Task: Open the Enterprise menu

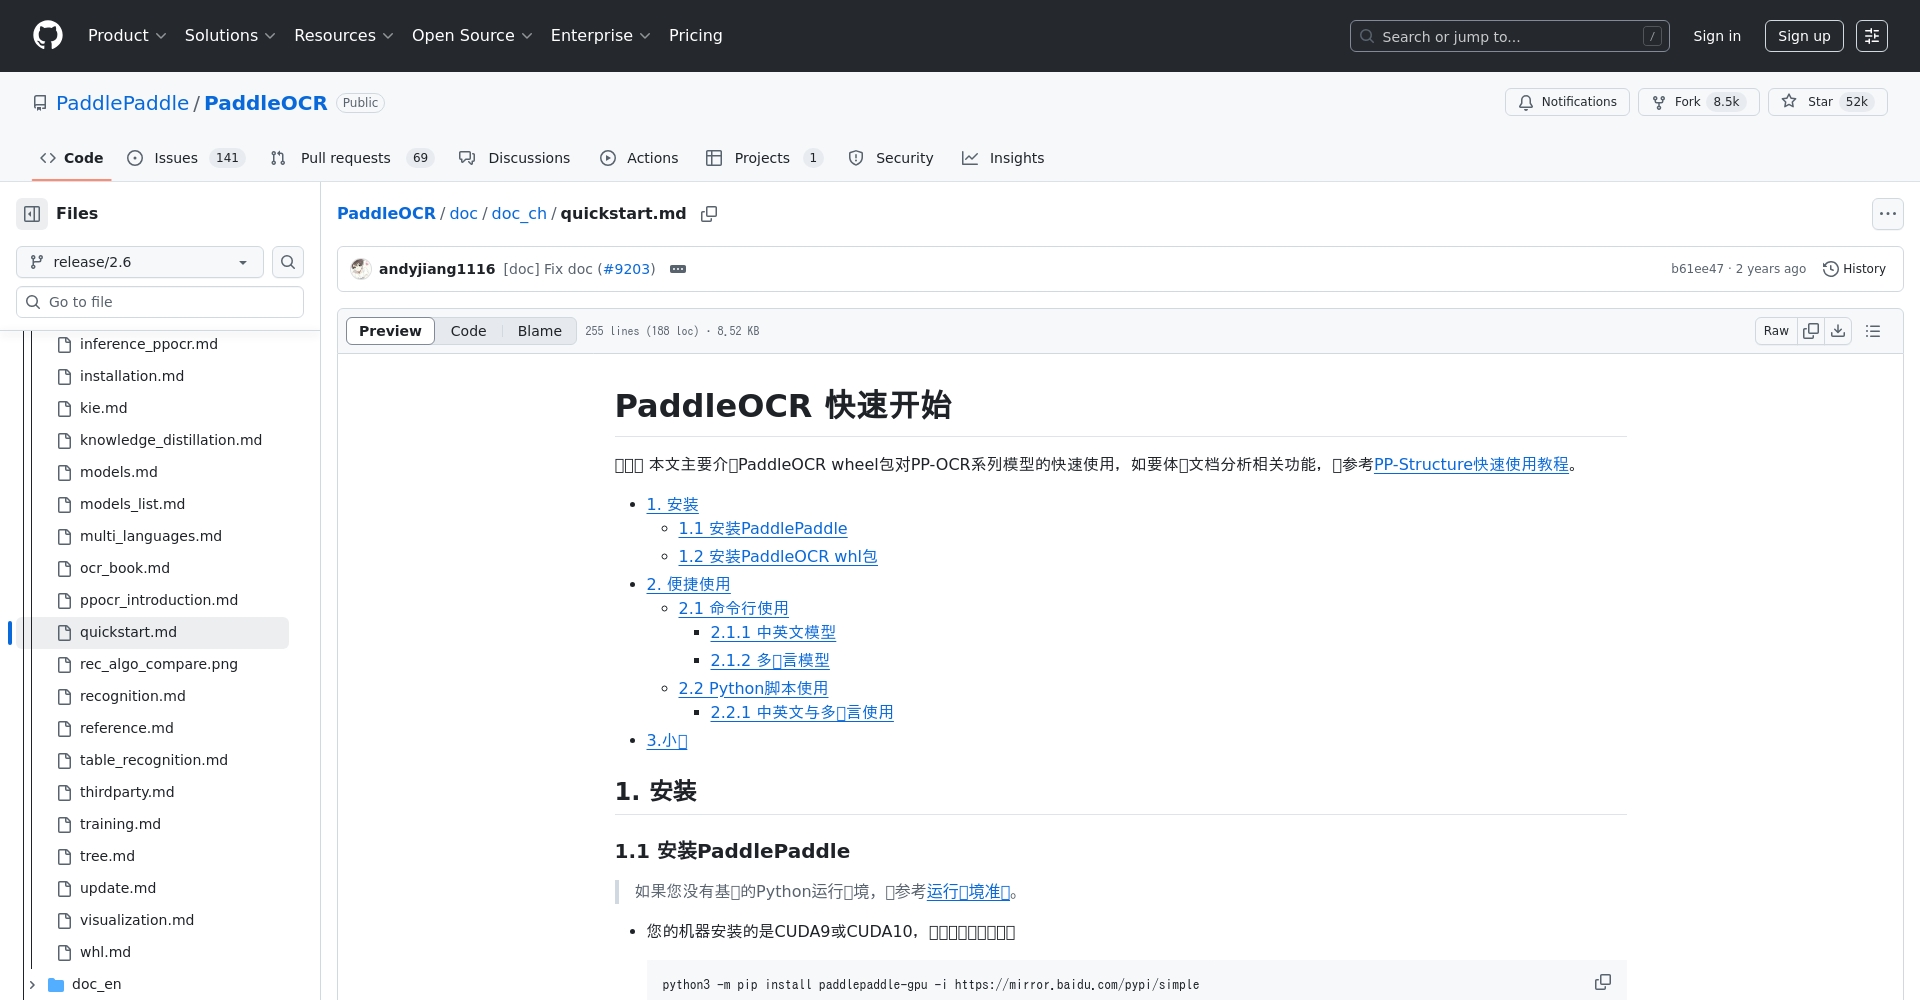Action: tap(601, 36)
